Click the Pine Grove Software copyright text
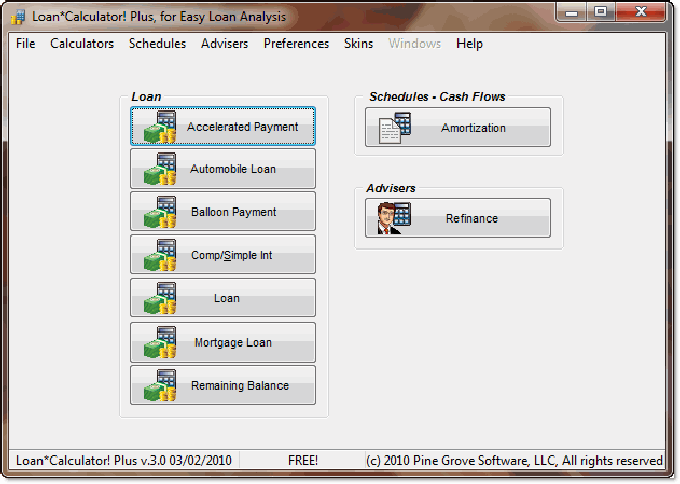Screen dimensions: 680x484 (x=513, y=461)
